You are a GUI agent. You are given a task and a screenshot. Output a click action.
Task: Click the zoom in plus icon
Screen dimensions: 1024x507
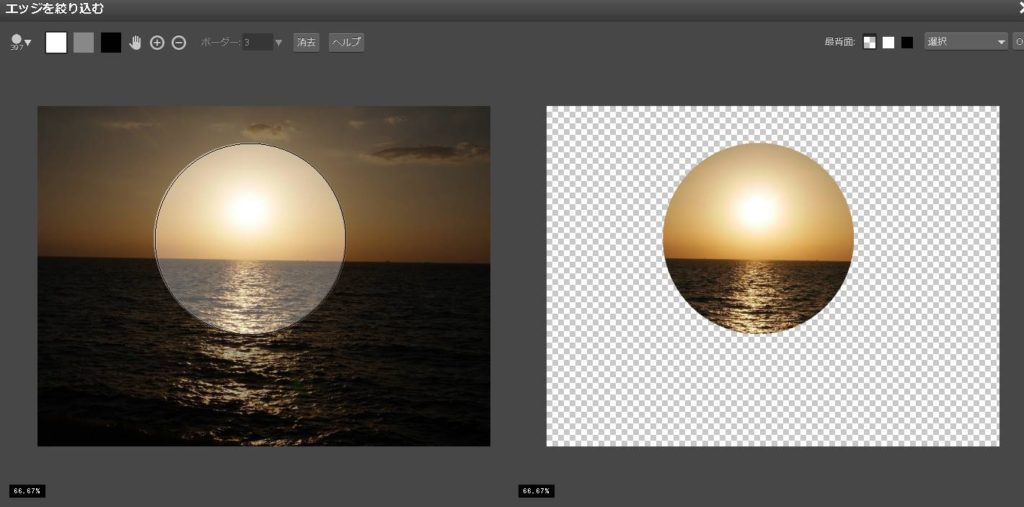coord(157,42)
